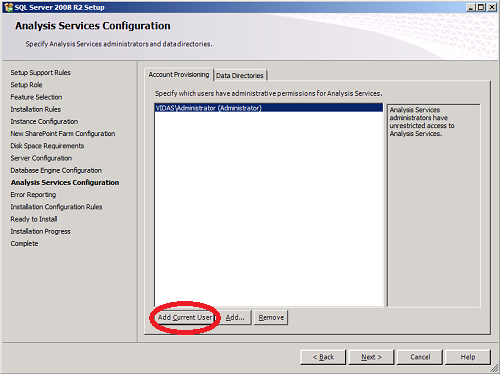Viewport: 500px width, 374px height.
Task: Close the SQL Server 2008 R2 Setup window
Action: tap(492, 7)
